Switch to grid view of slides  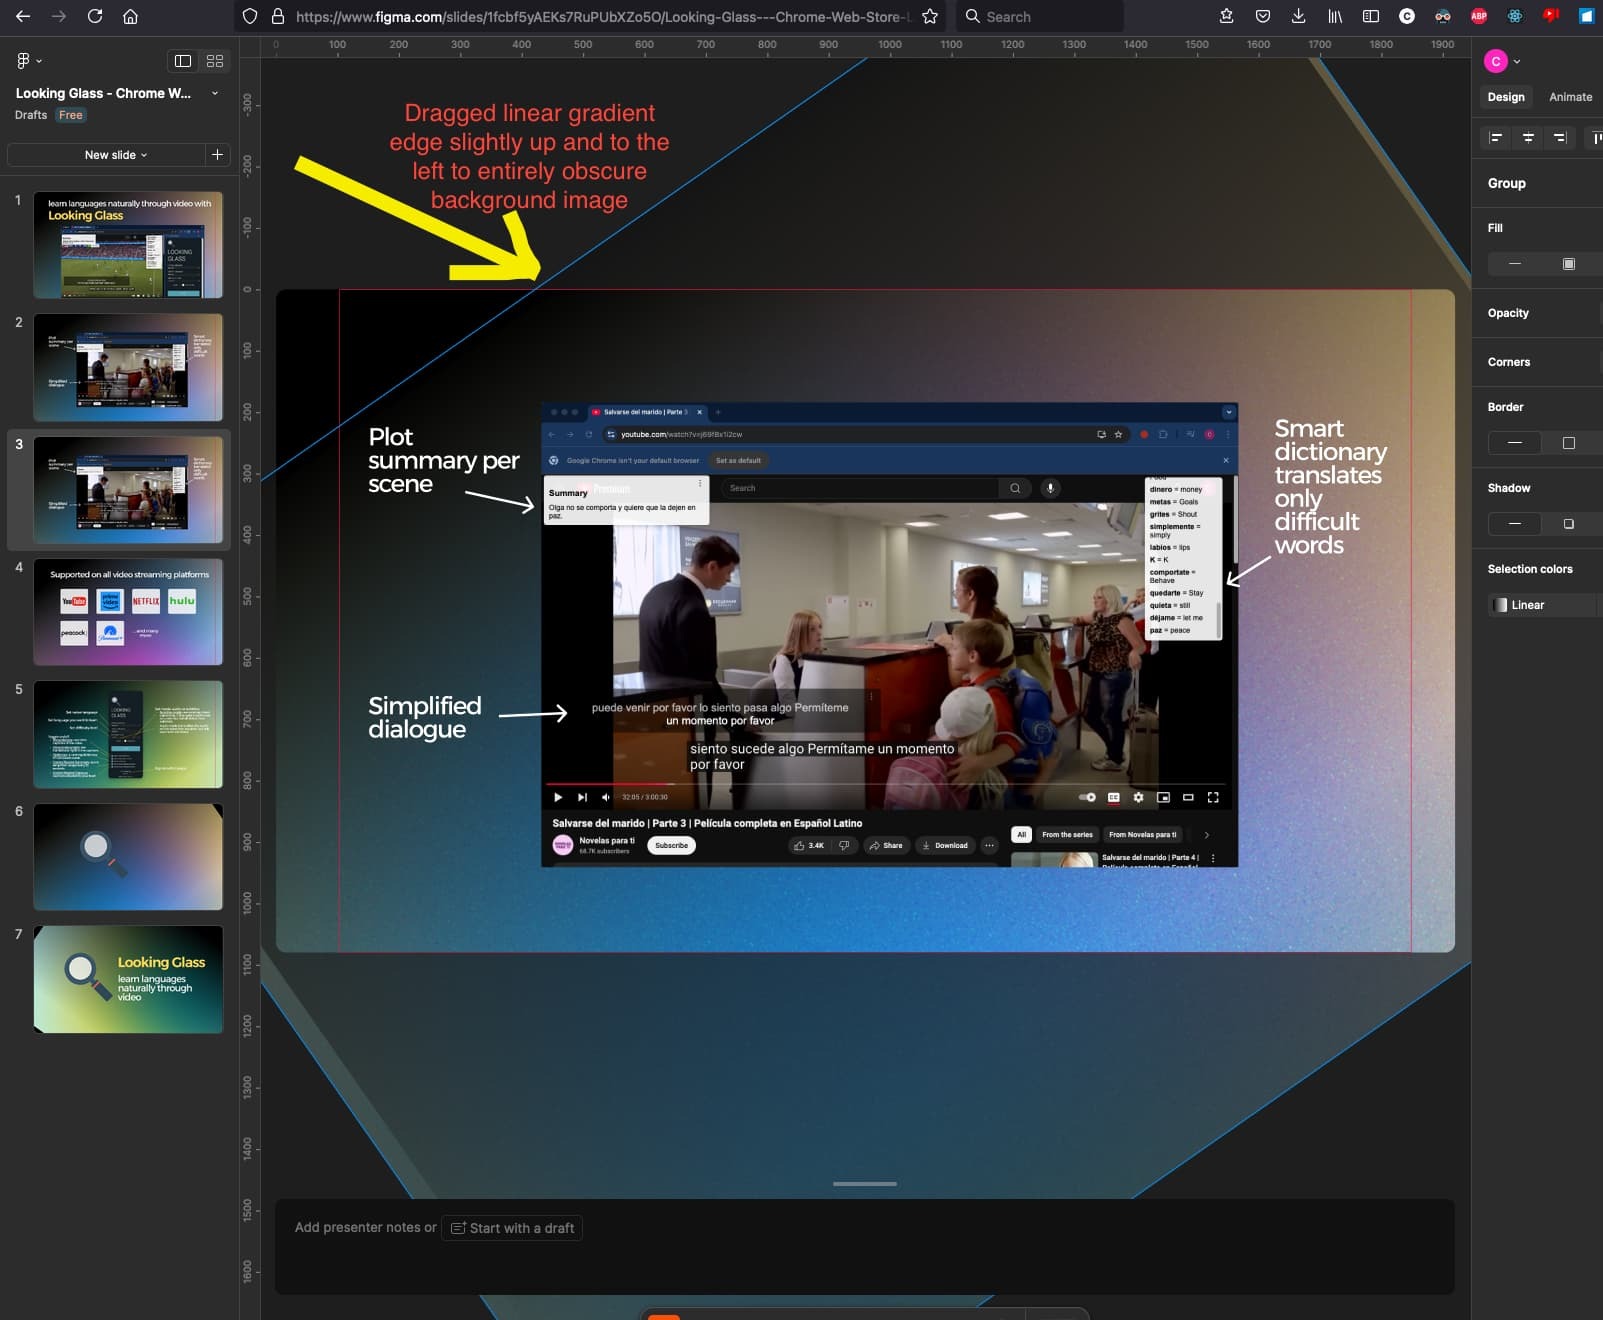215,61
